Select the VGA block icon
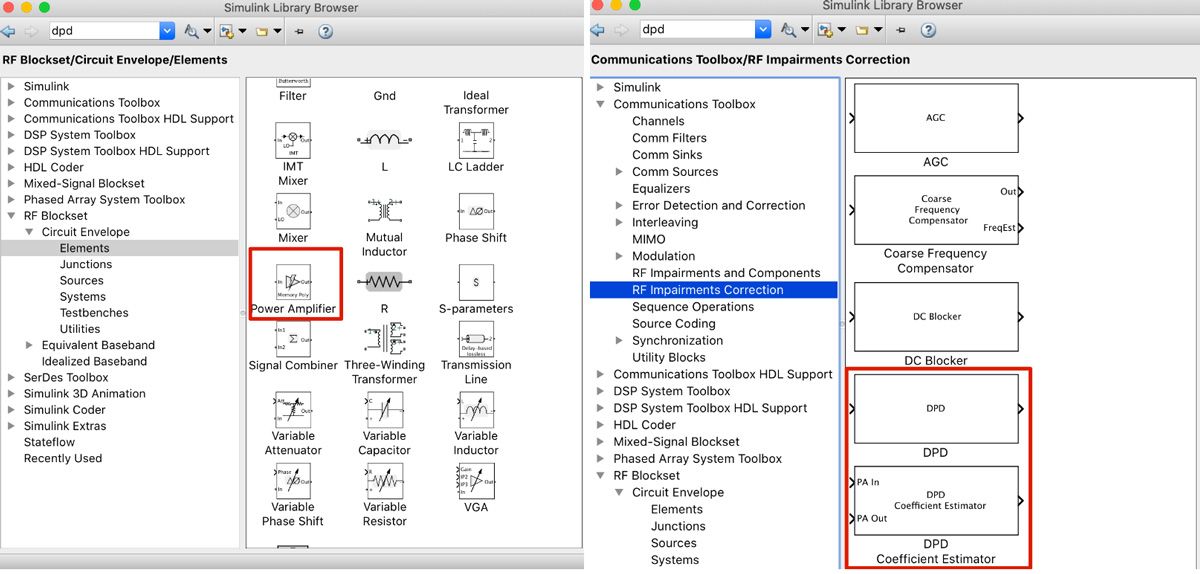The image size is (1200, 574). 476,481
